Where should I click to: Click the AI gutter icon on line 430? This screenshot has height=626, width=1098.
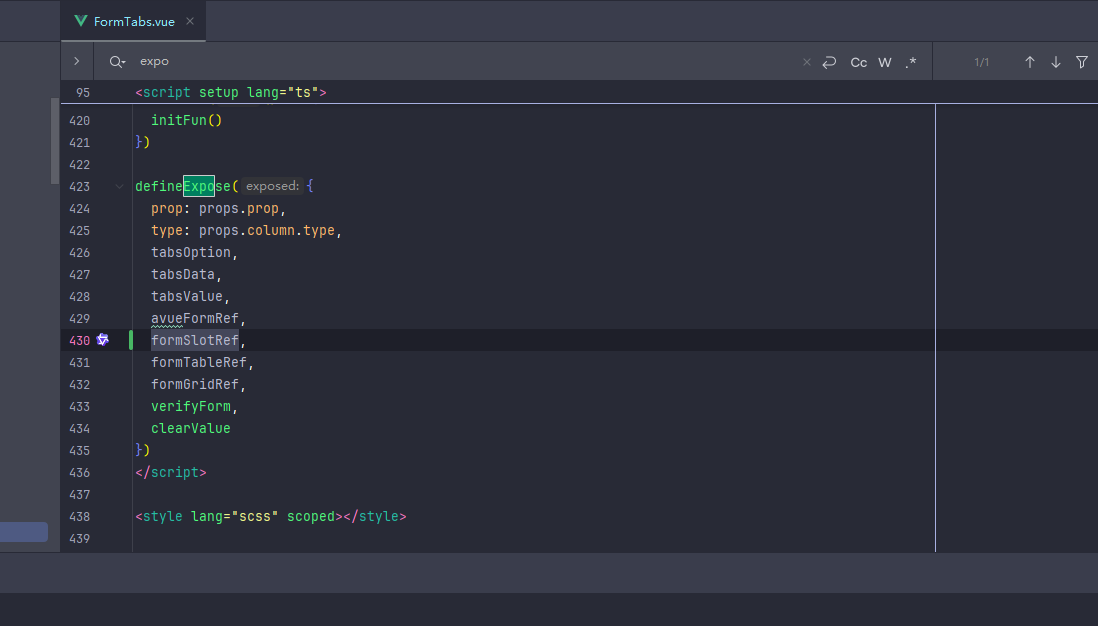pos(102,340)
